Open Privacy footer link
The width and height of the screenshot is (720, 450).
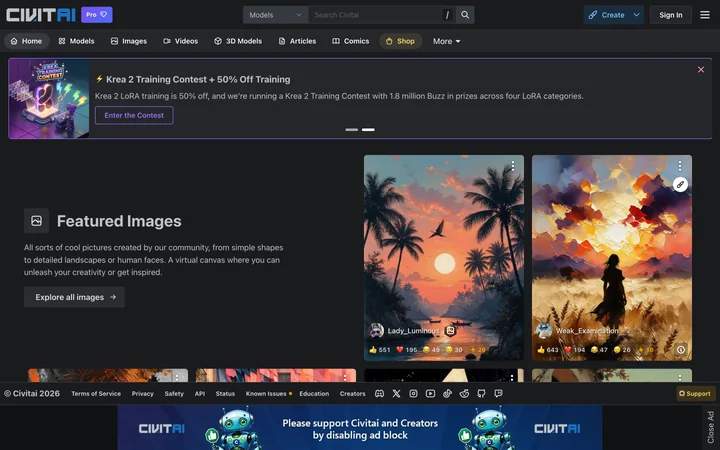142,394
